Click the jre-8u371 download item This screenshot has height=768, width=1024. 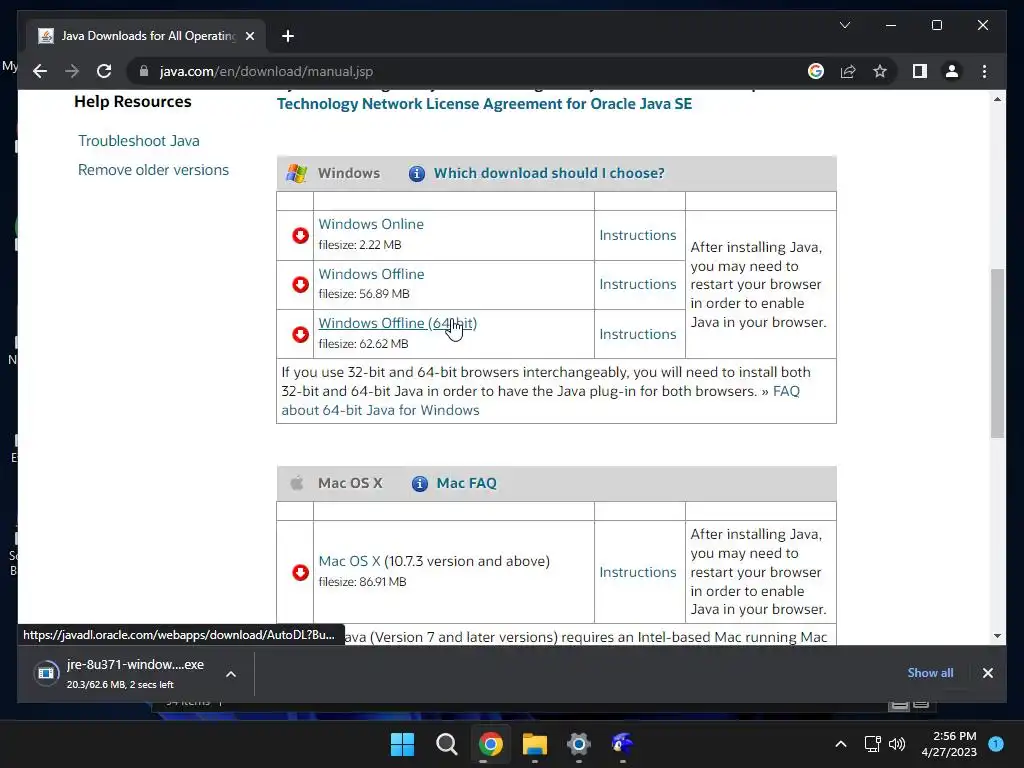point(121,673)
